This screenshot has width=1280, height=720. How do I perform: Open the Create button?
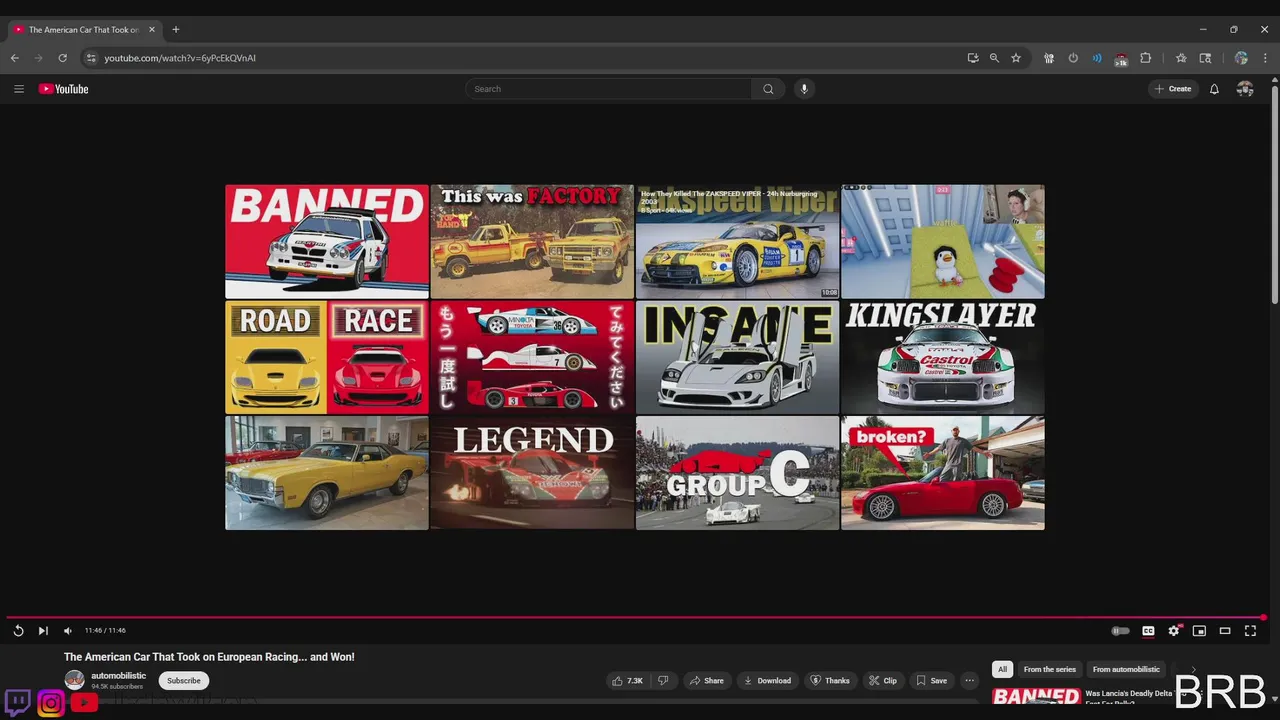1173,89
